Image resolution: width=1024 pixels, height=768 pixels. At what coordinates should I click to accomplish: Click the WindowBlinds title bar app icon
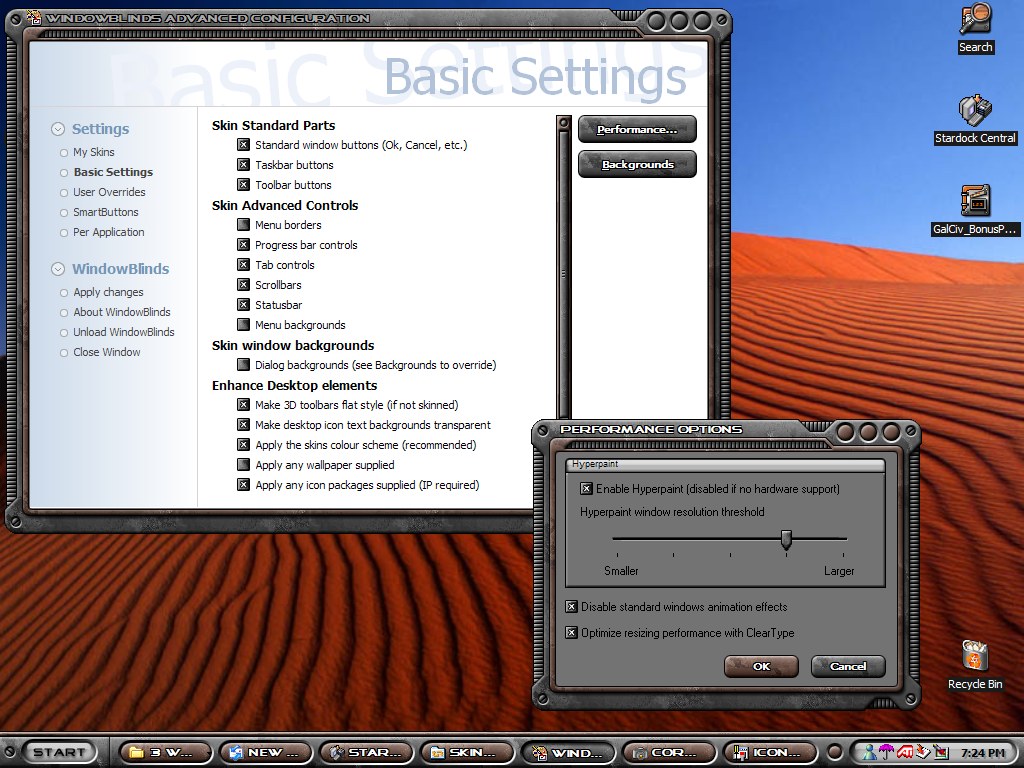34,18
